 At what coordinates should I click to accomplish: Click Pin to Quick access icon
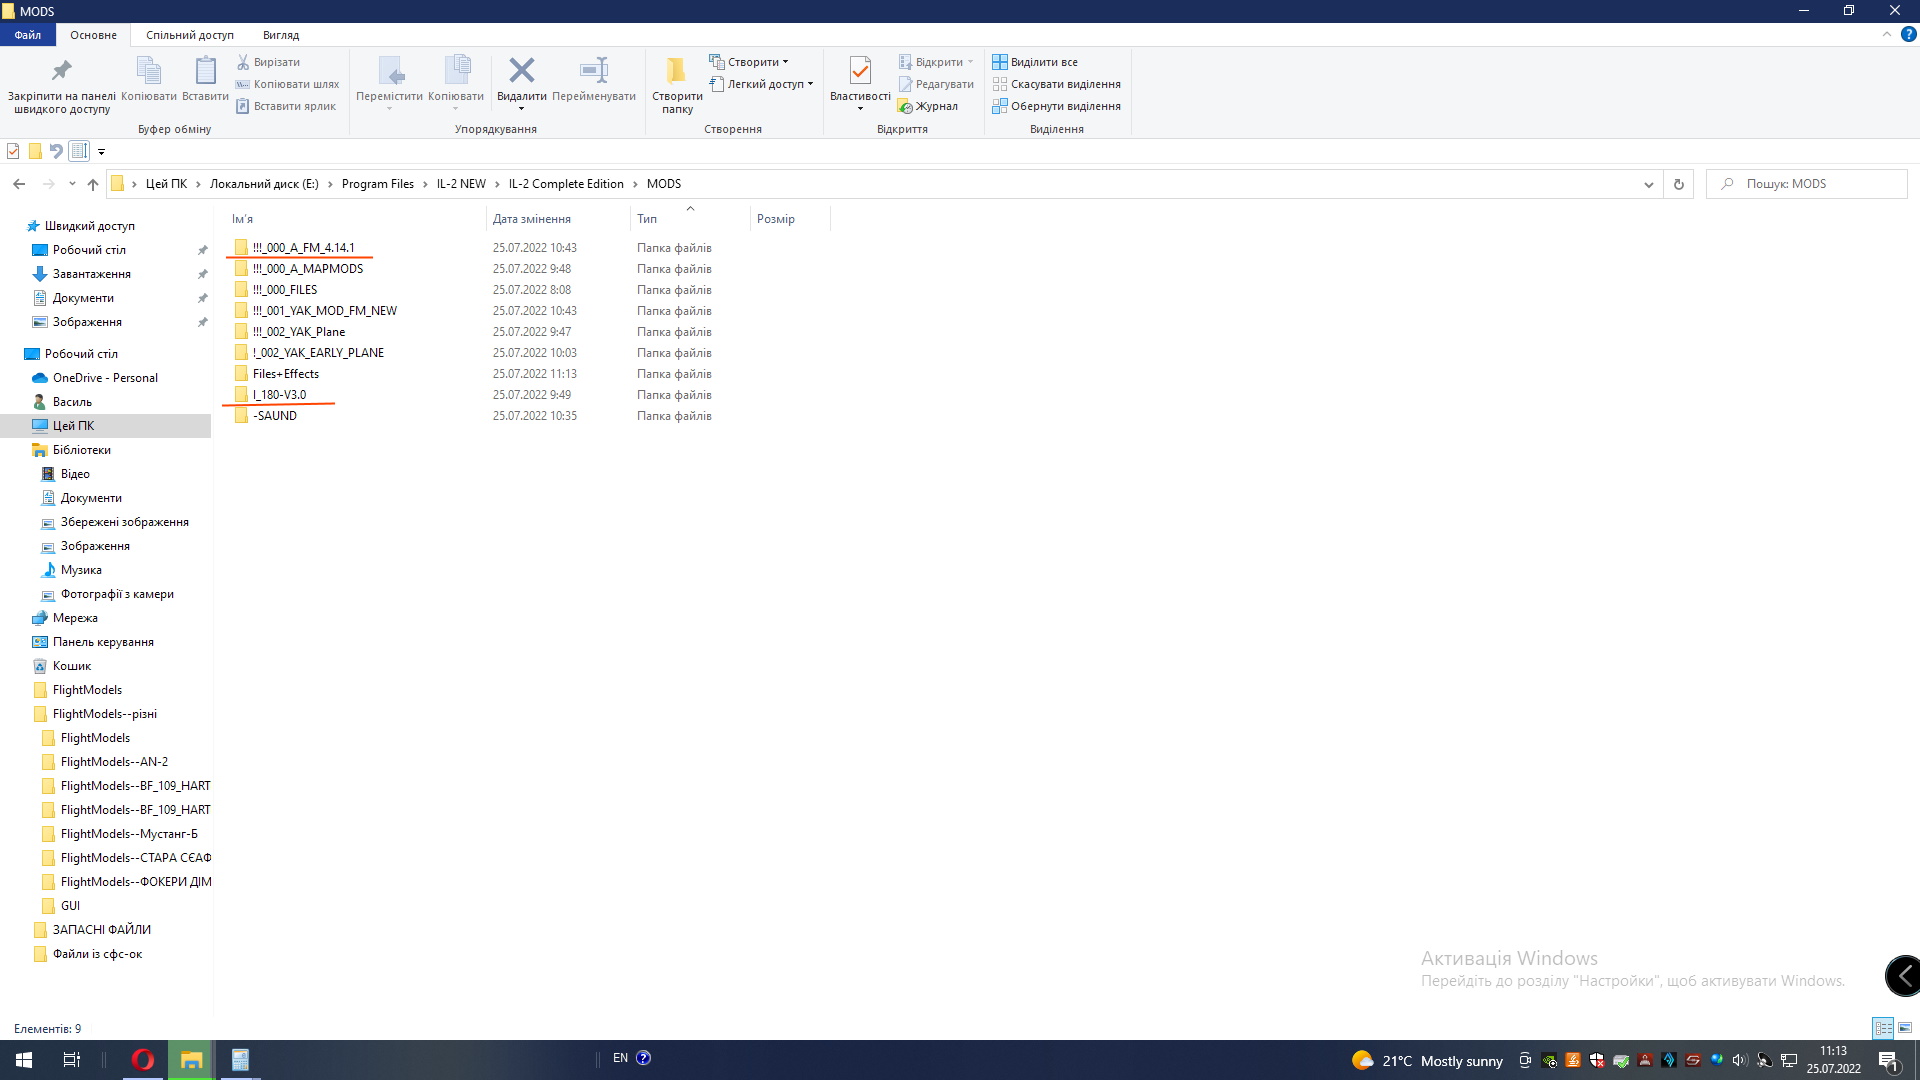click(x=61, y=72)
